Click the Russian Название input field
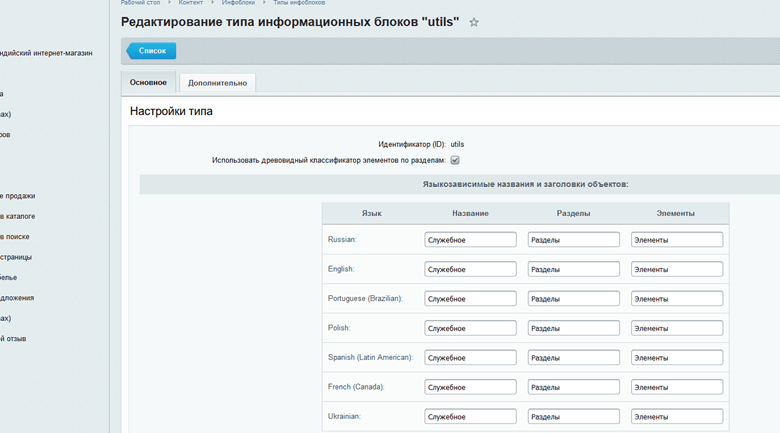The height and width of the screenshot is (433, 780). pyautogui.click(x=470, y=240)
